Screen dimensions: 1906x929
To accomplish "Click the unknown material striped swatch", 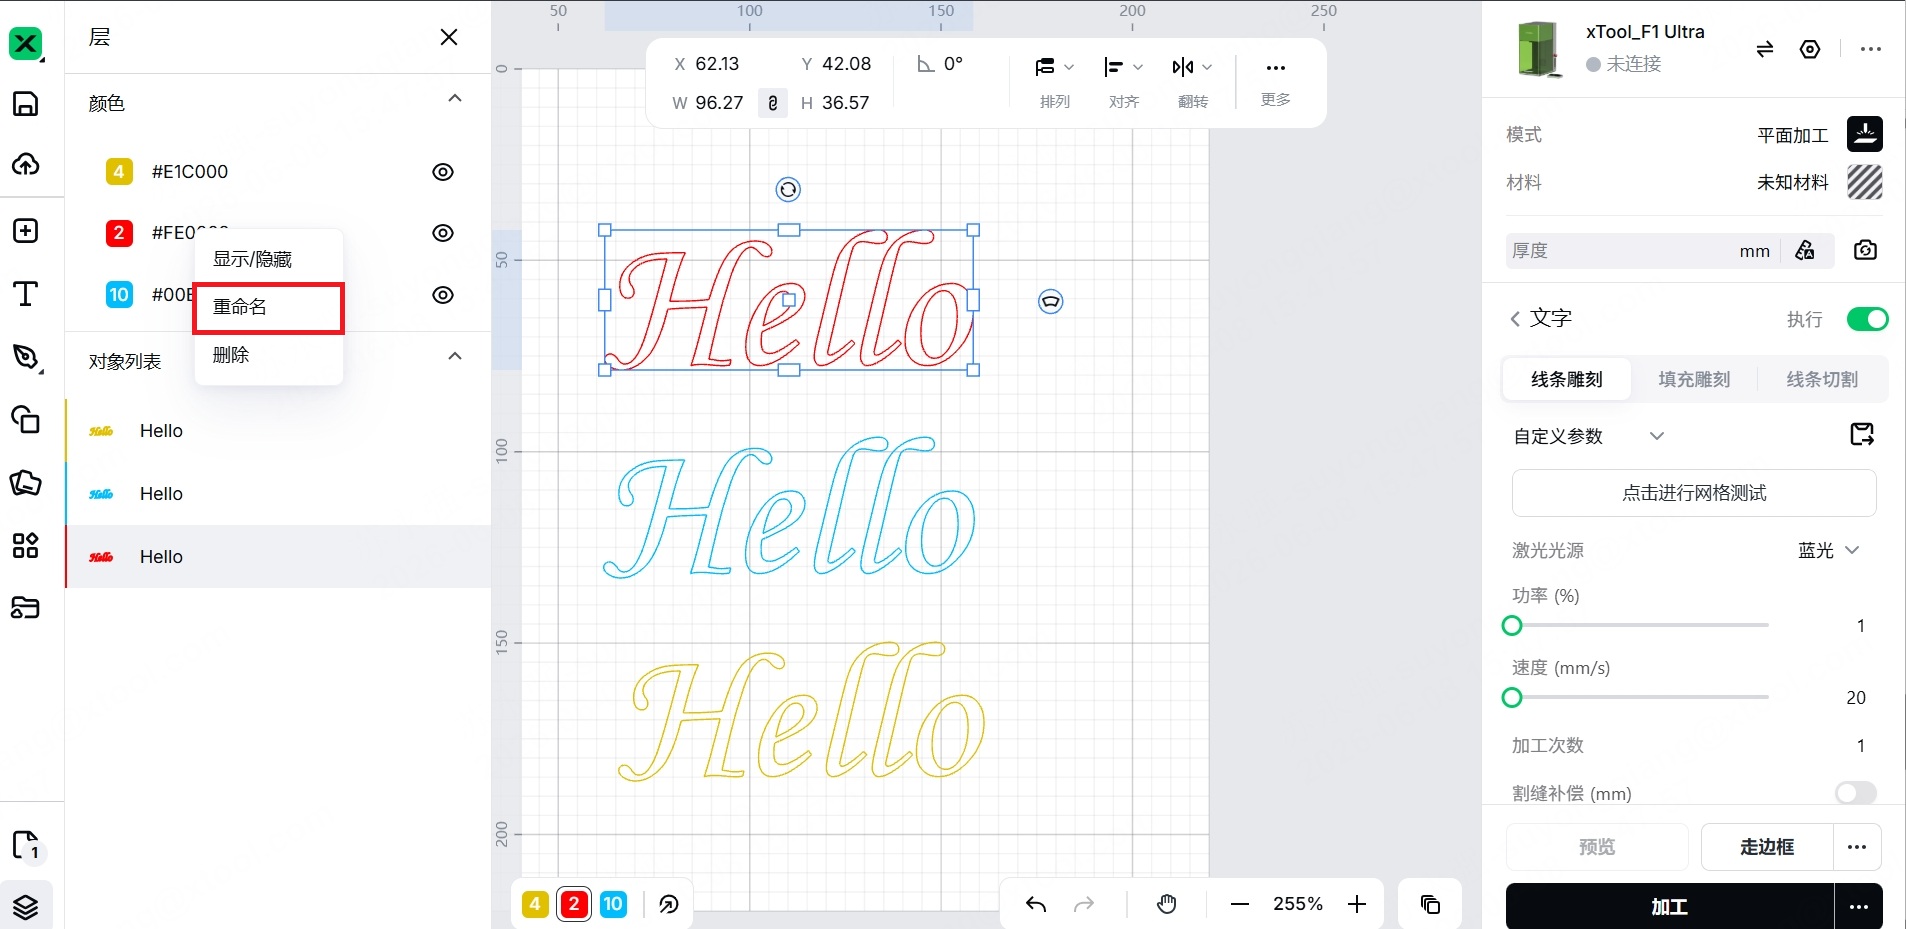I will click(1865, 182).
